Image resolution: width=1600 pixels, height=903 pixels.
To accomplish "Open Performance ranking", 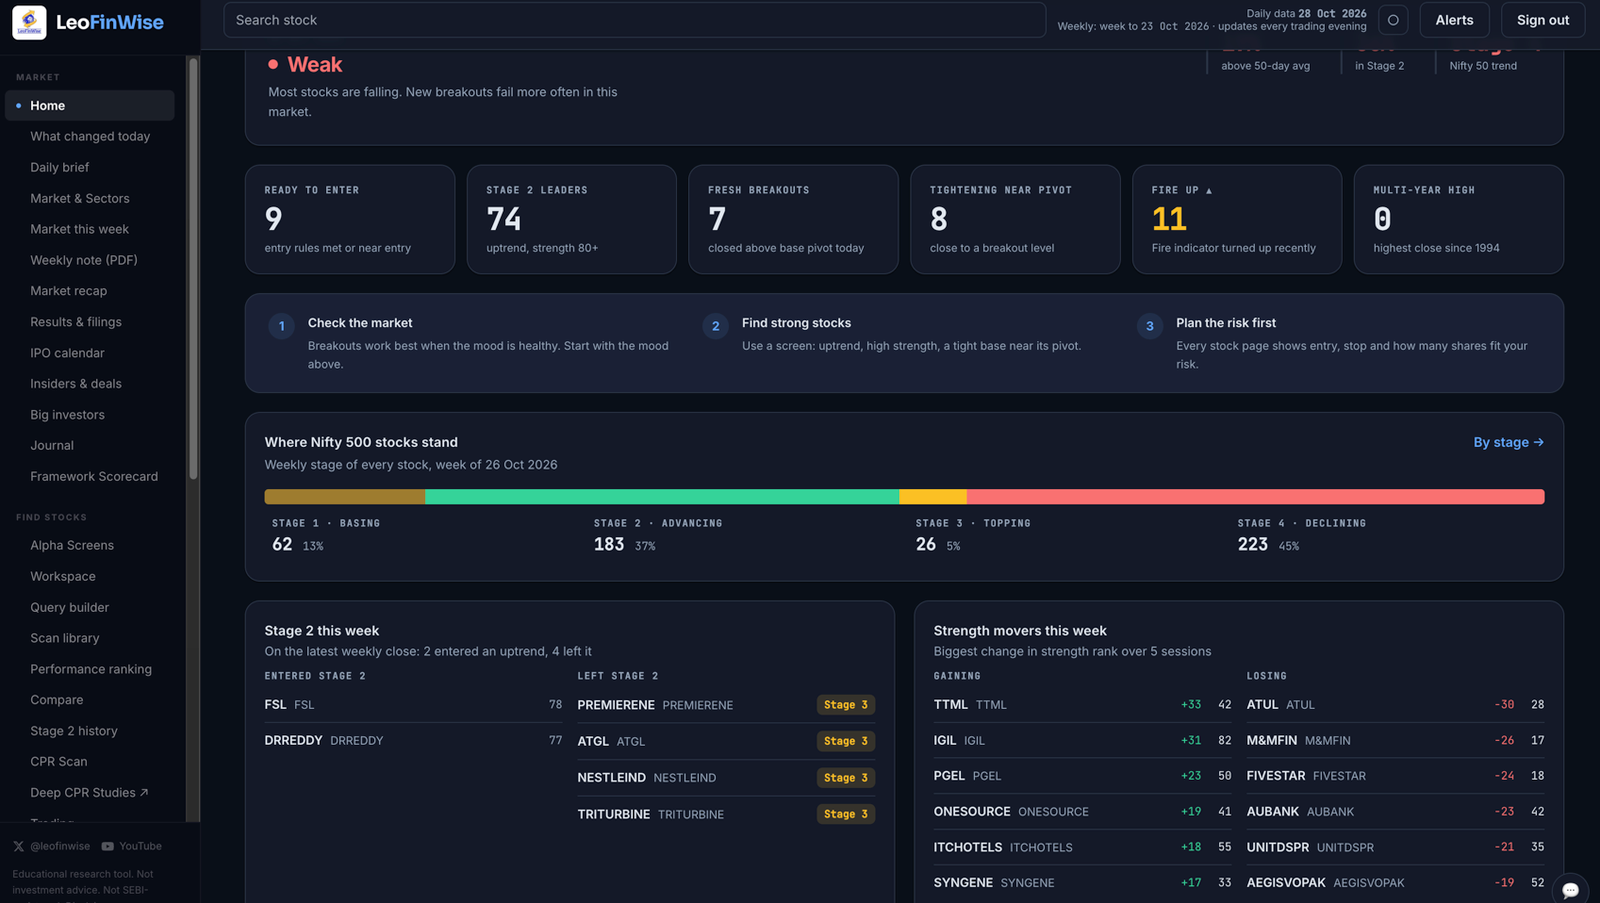I will 91,669.
